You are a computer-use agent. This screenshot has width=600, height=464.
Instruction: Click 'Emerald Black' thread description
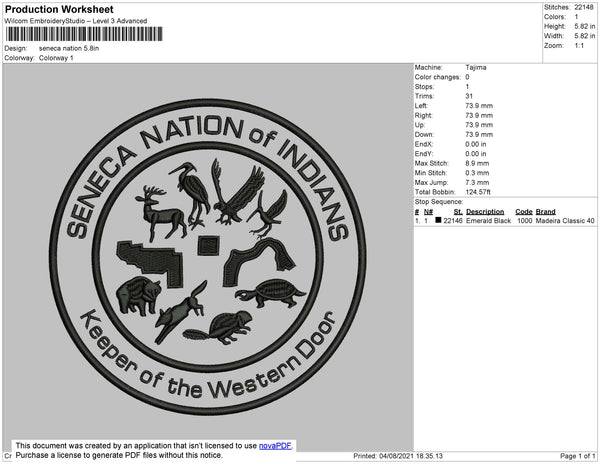click(x=488, y=221)
